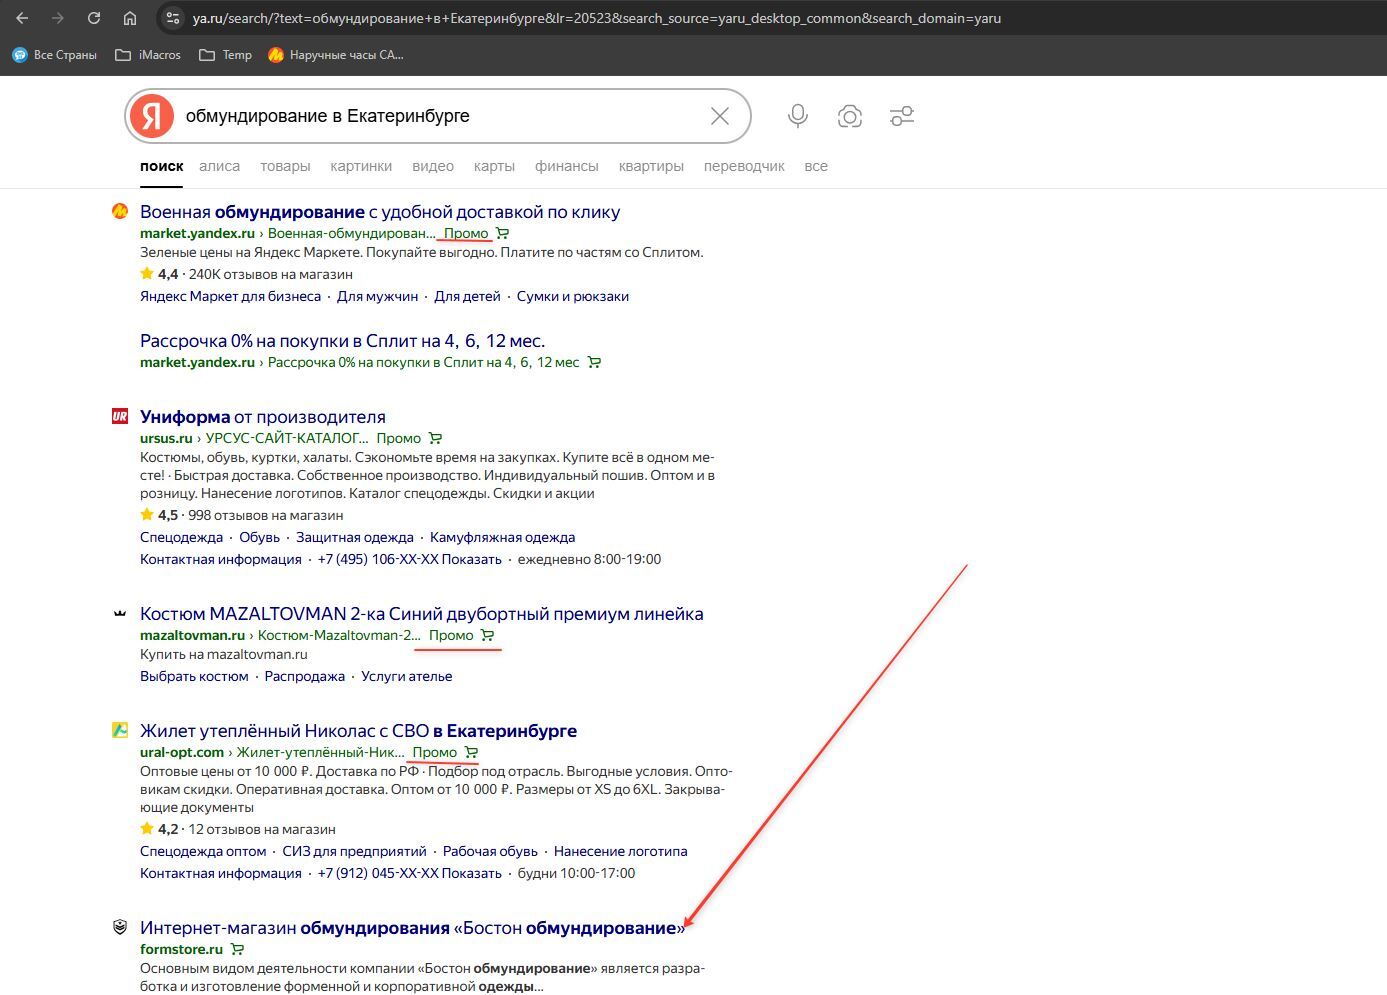This screenshot has width=1387, height=995.
Task: Open Камуфляжная одежда sitelink
Action: click(502, 537)
